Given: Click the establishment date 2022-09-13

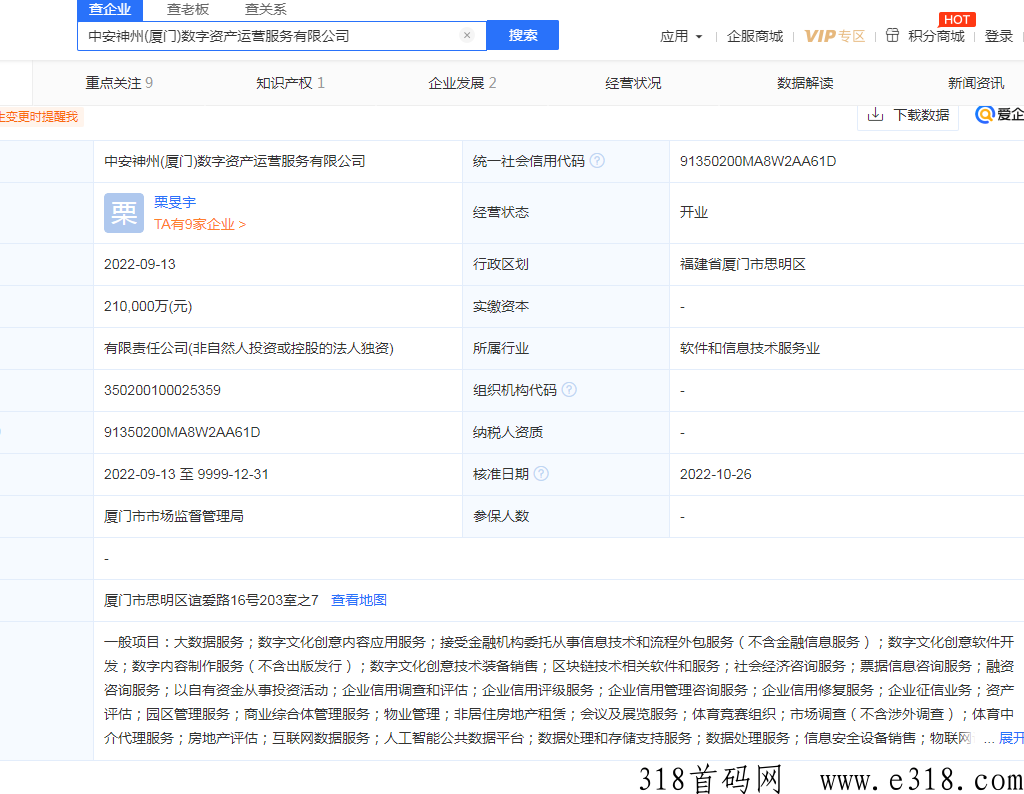Looking at the screenshot, I should [140, 264].
